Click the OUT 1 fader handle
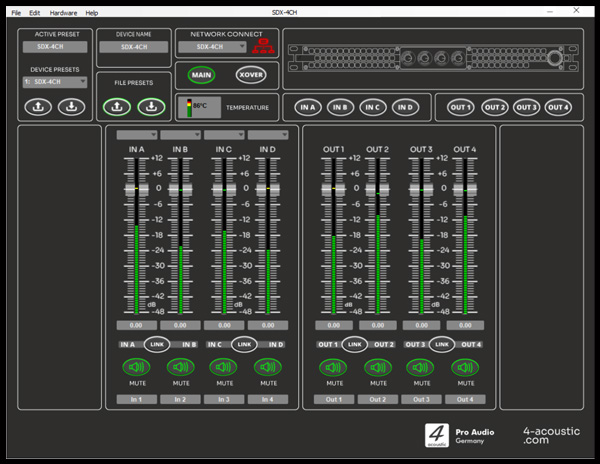 (x=333, y=188)
